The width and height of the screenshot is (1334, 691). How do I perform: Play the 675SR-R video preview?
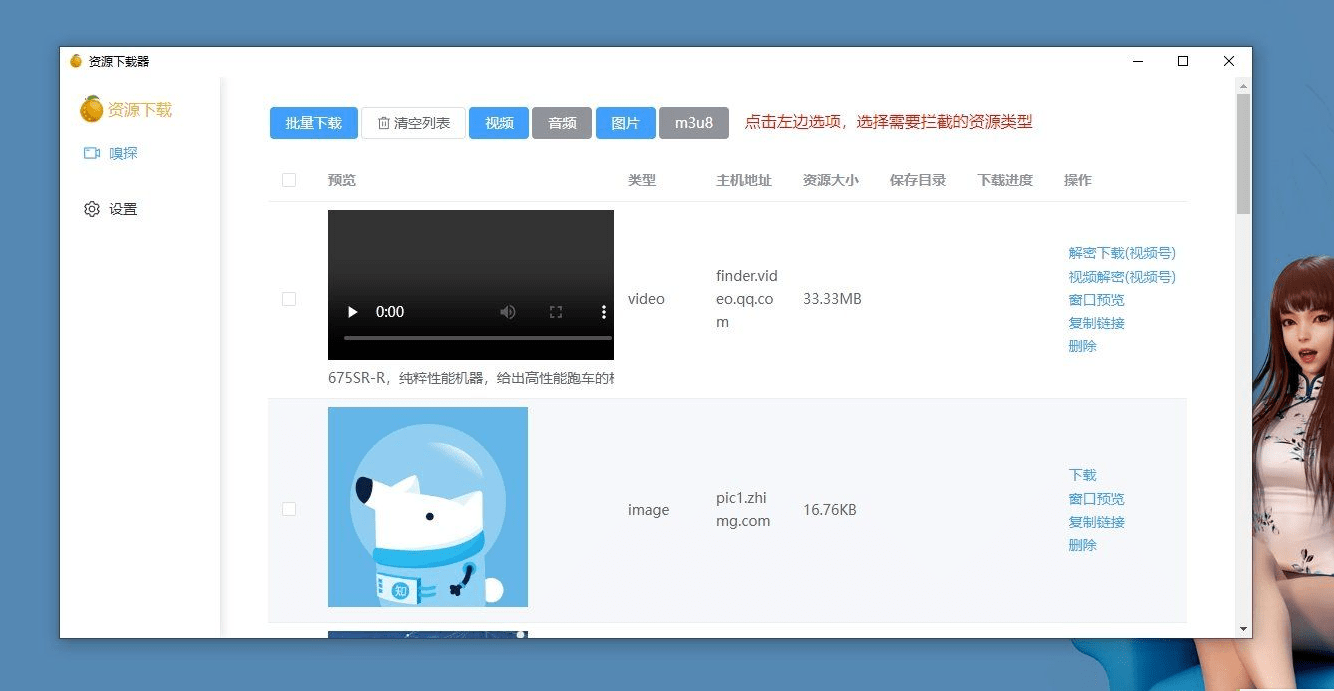(x=352, y=312)
